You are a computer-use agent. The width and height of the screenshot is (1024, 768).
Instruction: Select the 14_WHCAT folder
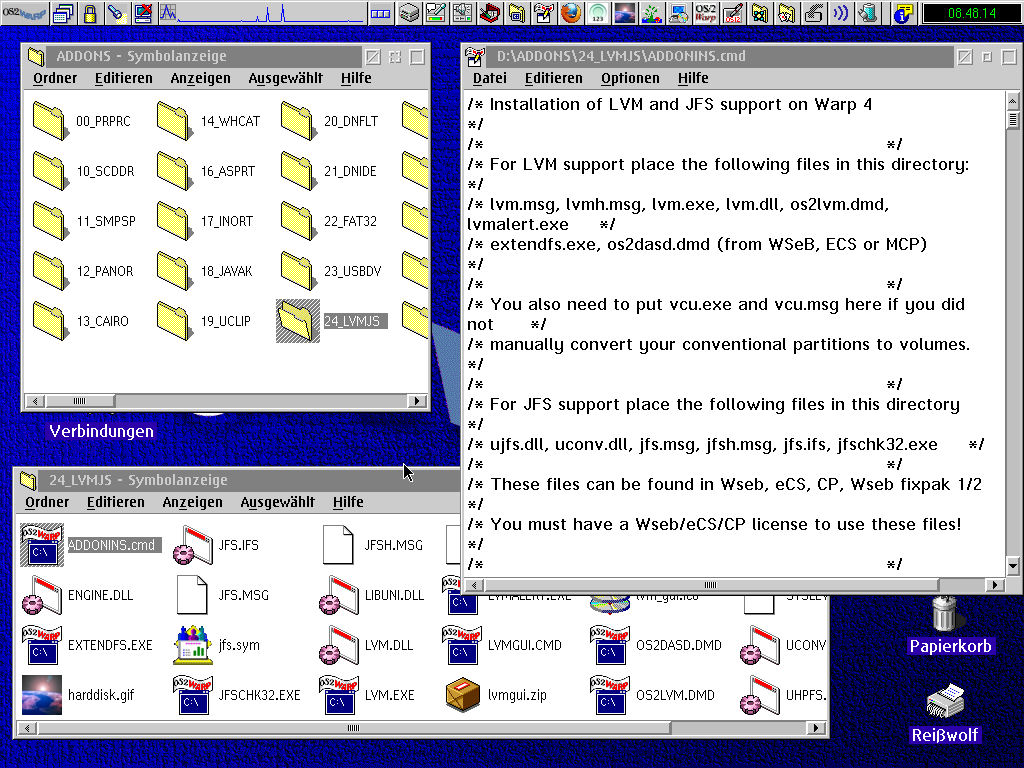point(174,121)
